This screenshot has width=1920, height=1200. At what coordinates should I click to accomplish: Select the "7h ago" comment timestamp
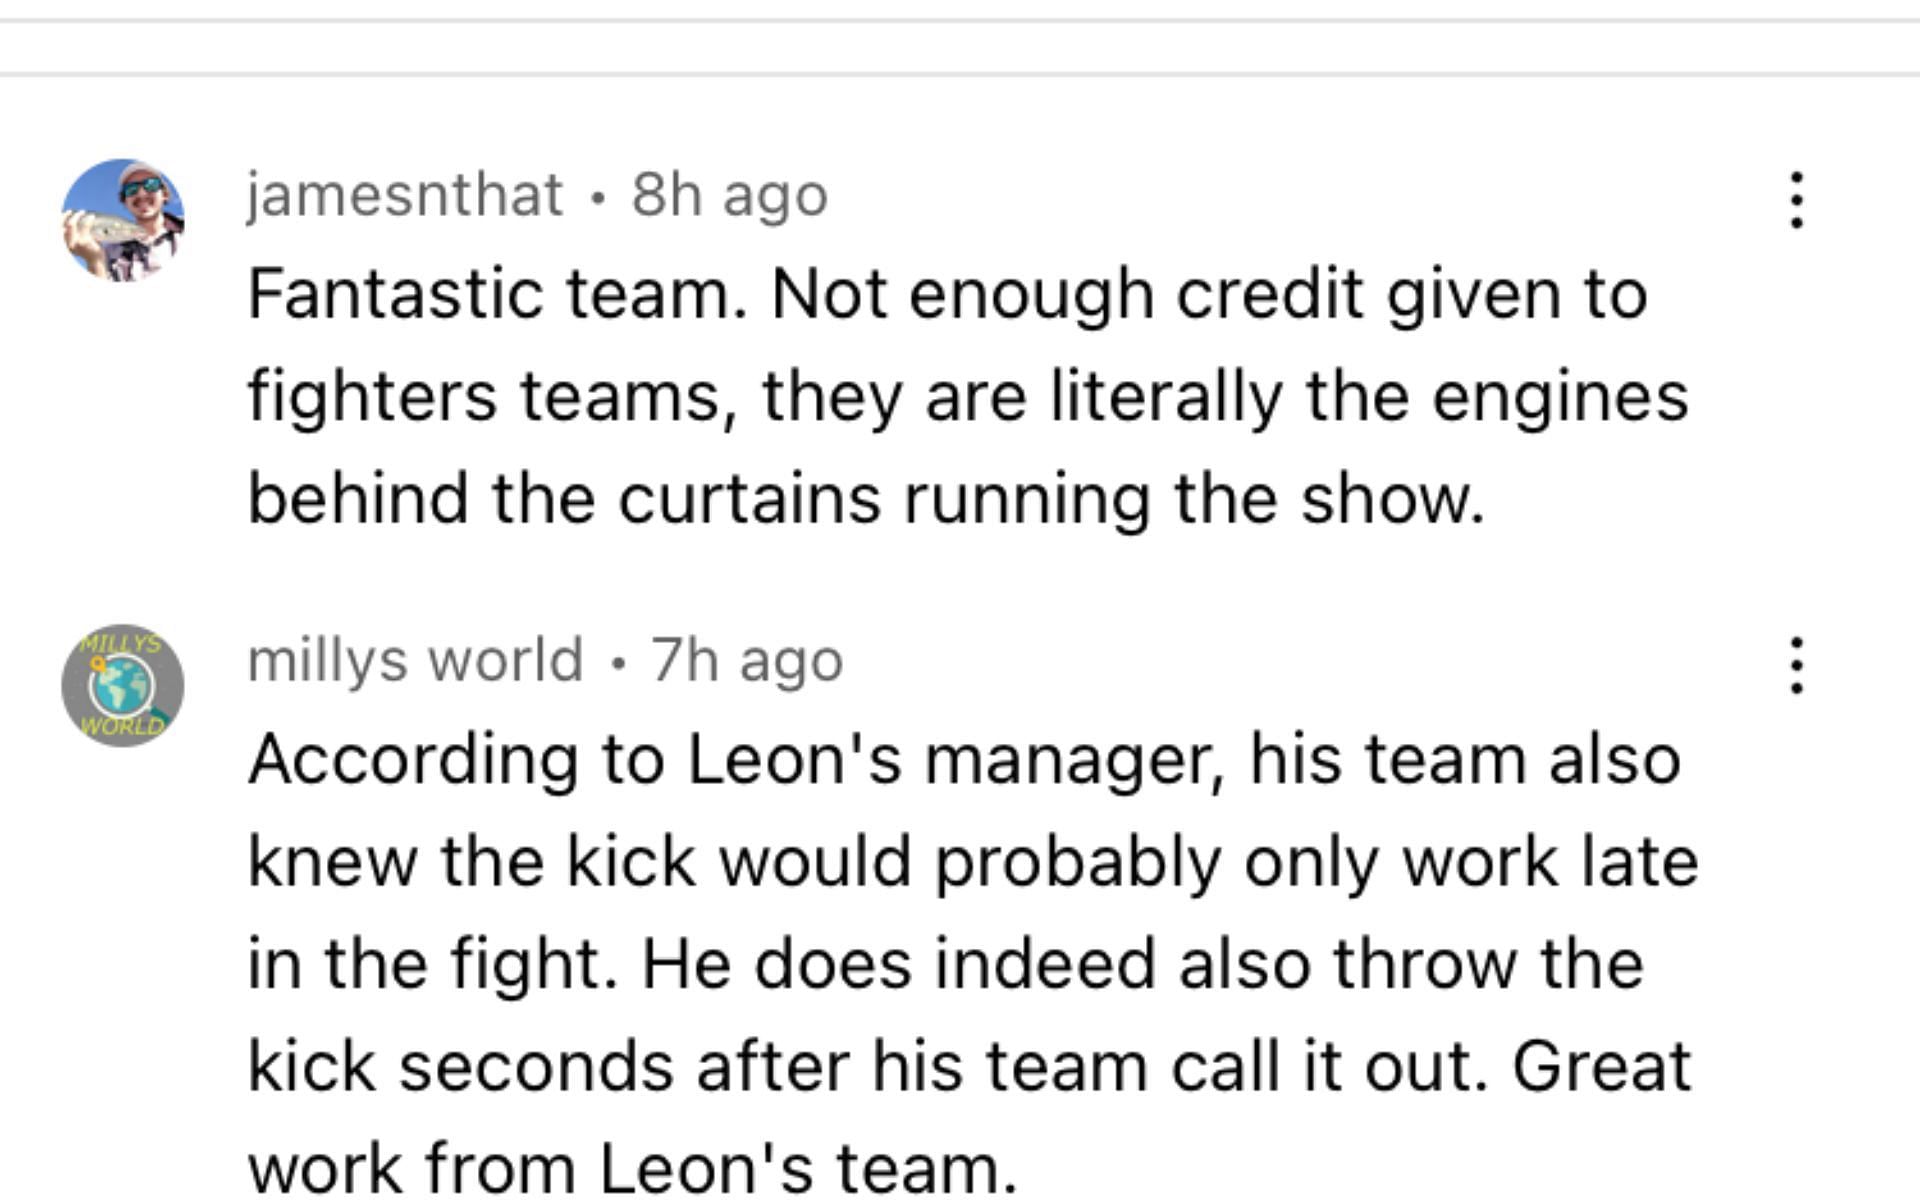(747, 660)
